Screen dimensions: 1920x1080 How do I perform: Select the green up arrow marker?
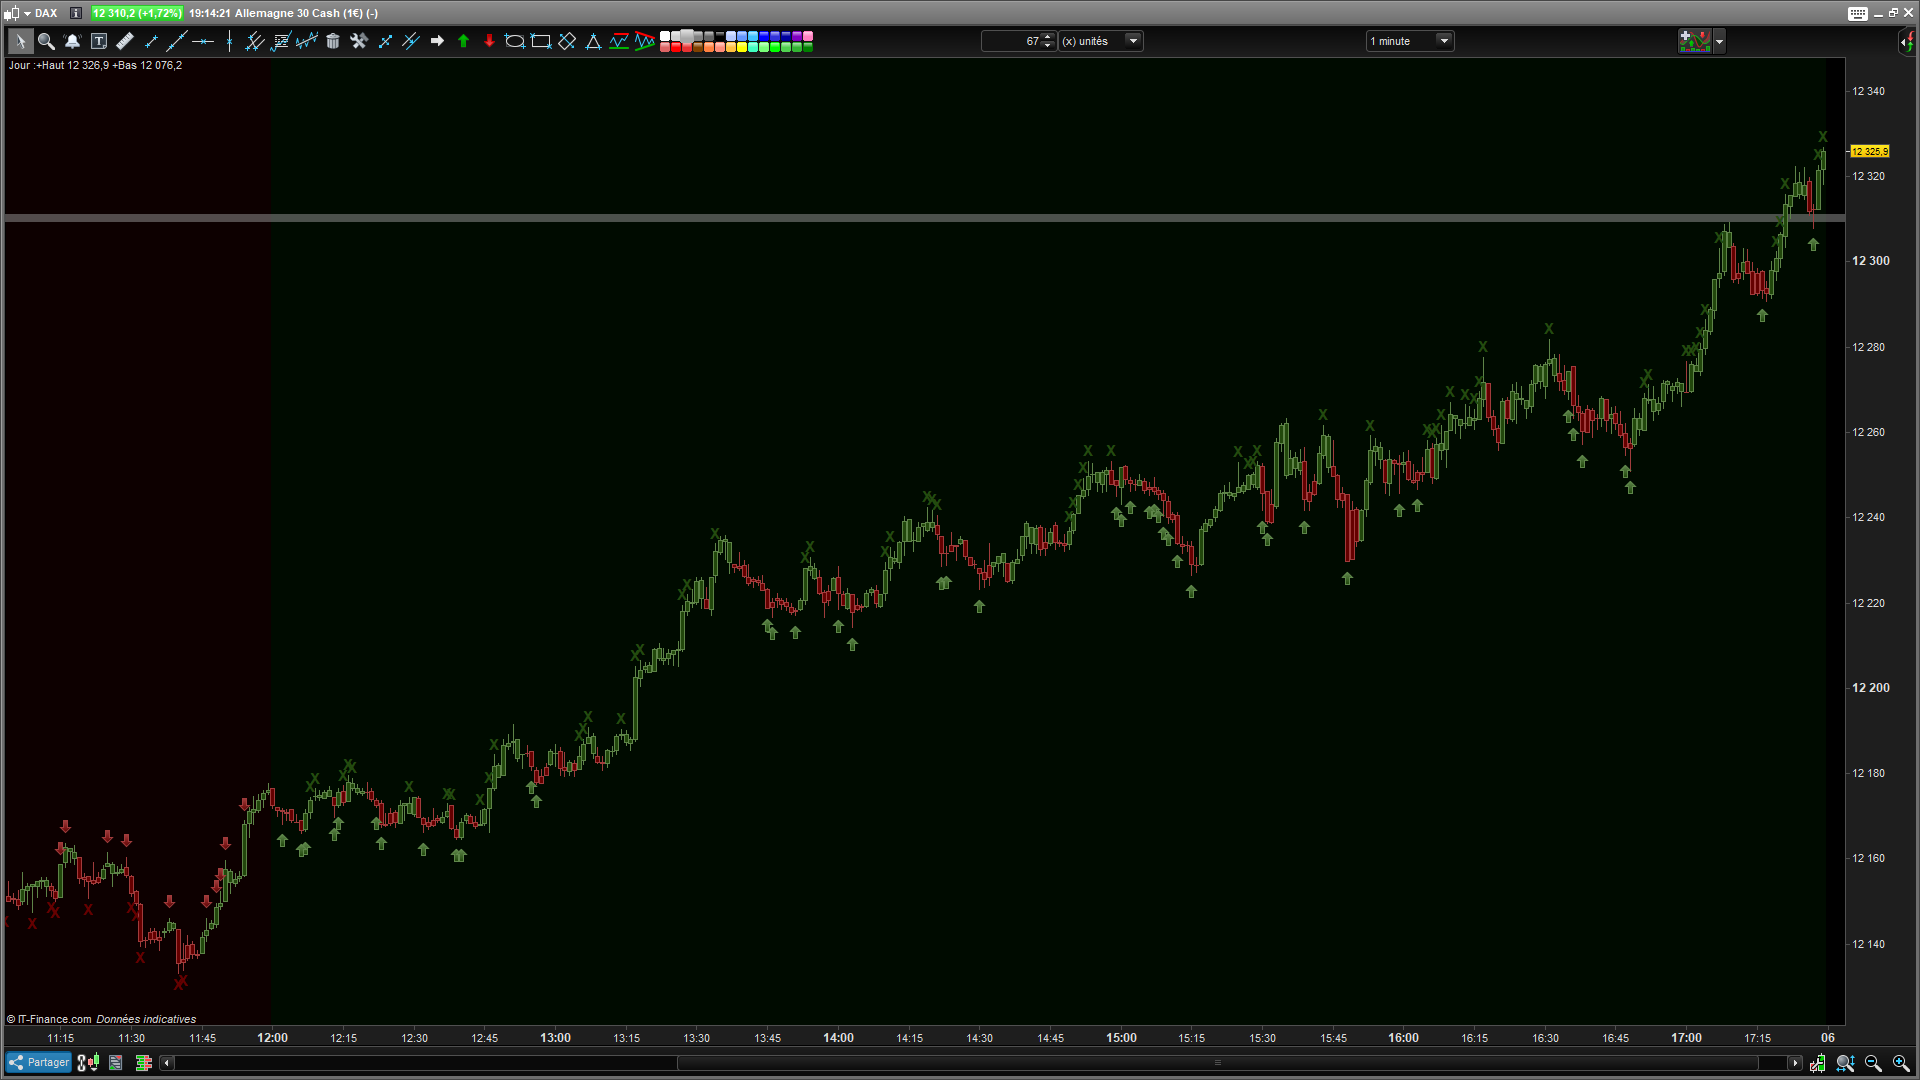tap(463, 41)
